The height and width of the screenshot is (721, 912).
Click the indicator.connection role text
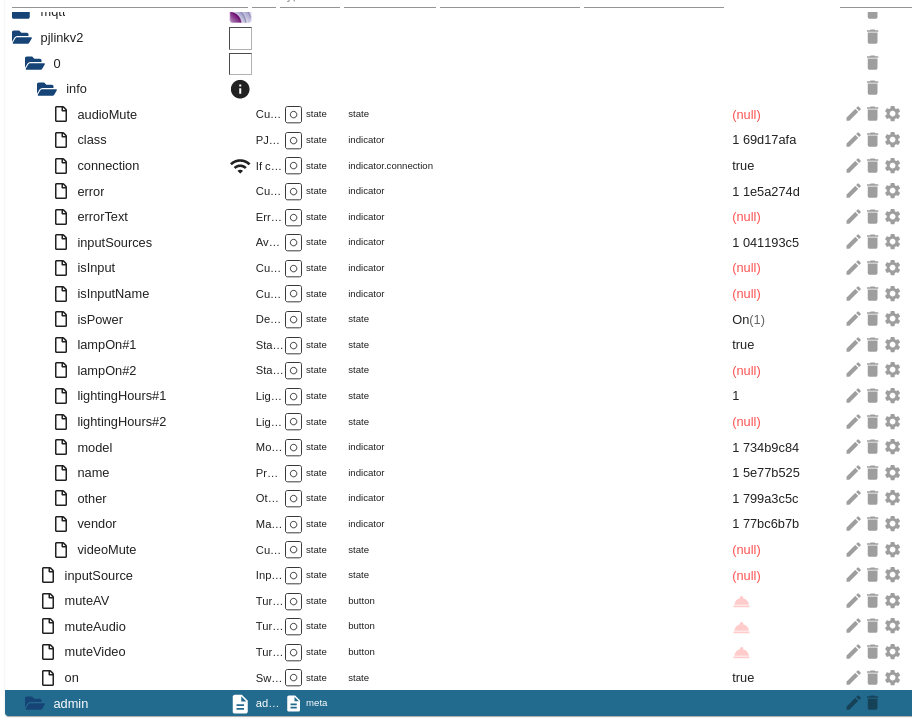coord(390,166)
